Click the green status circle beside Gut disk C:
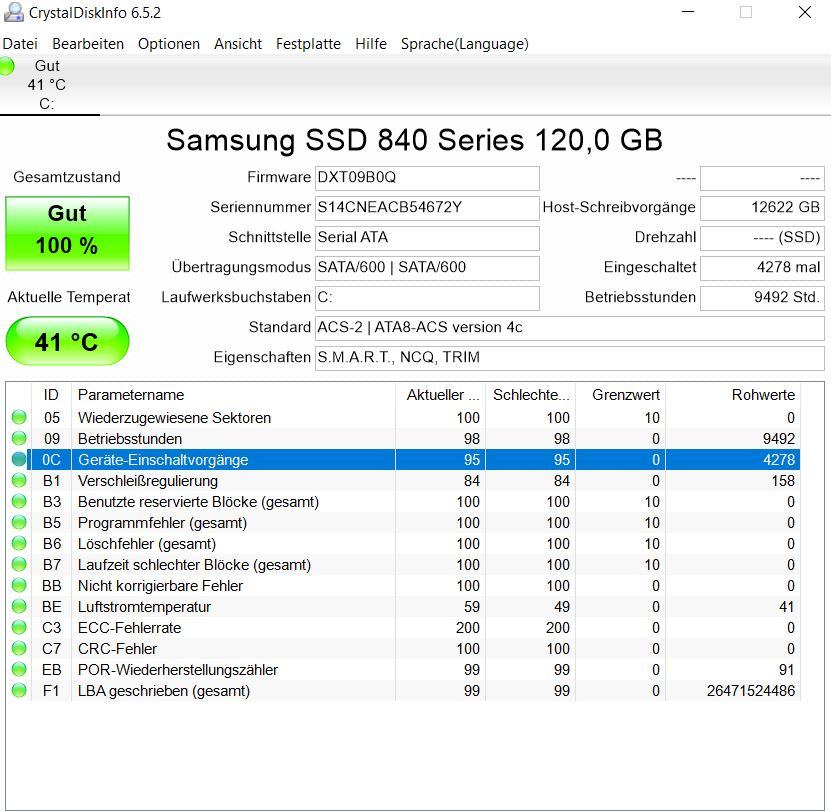This screenshot has width=831, height=812. click(6, 67)
